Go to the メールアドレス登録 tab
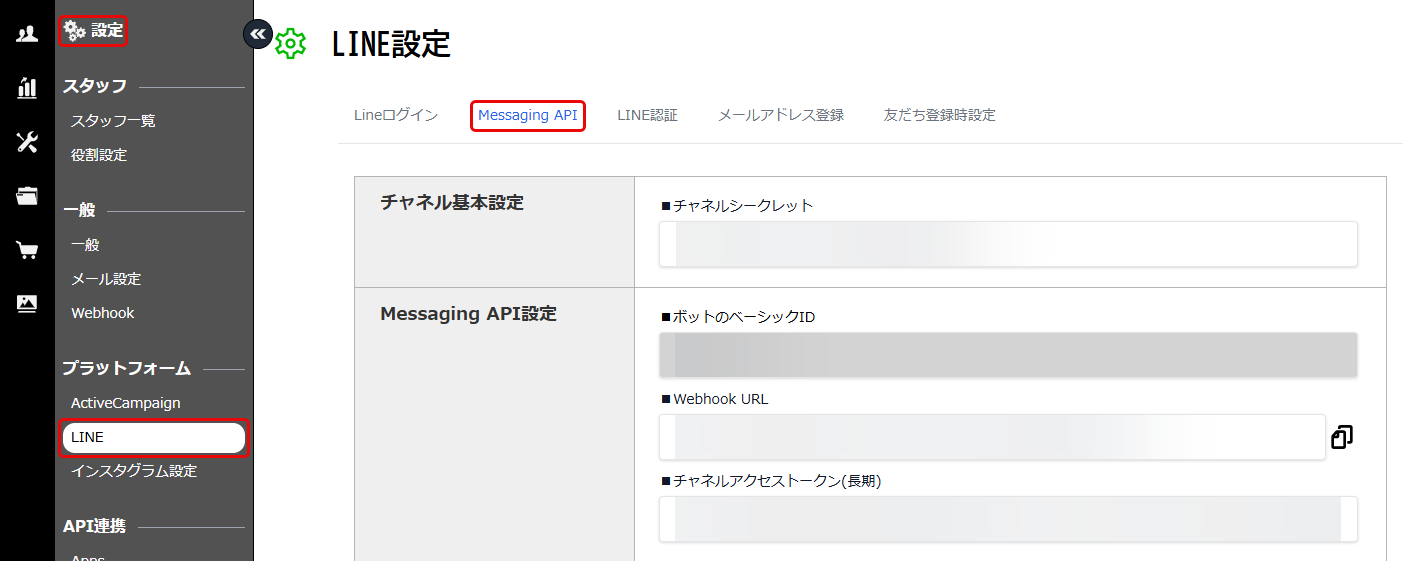 (781, 115)
